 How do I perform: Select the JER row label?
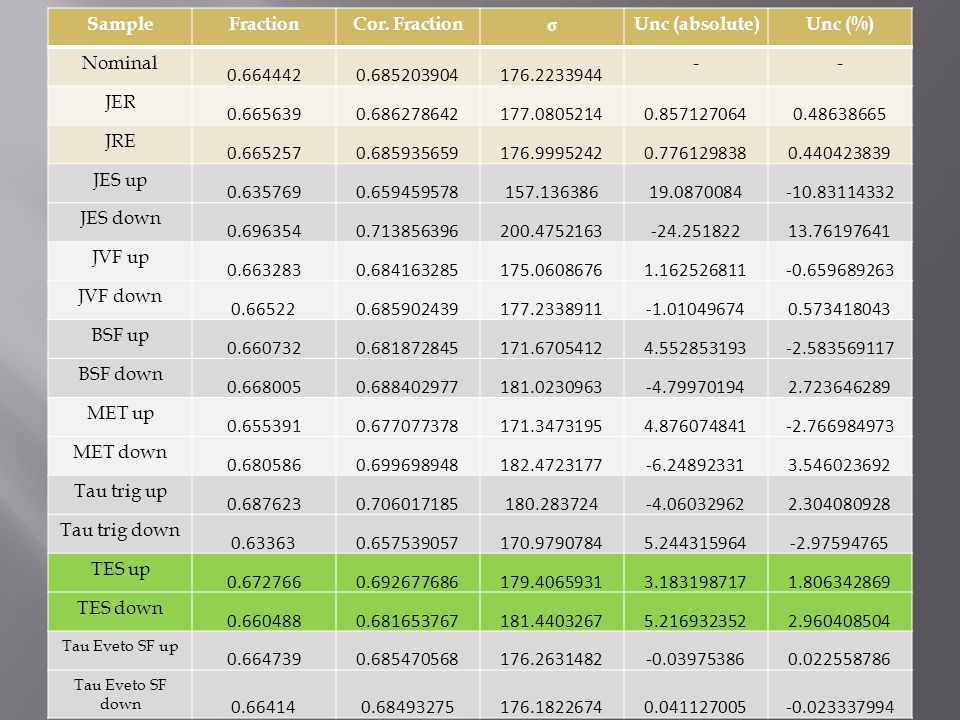(x=119, y=102)
